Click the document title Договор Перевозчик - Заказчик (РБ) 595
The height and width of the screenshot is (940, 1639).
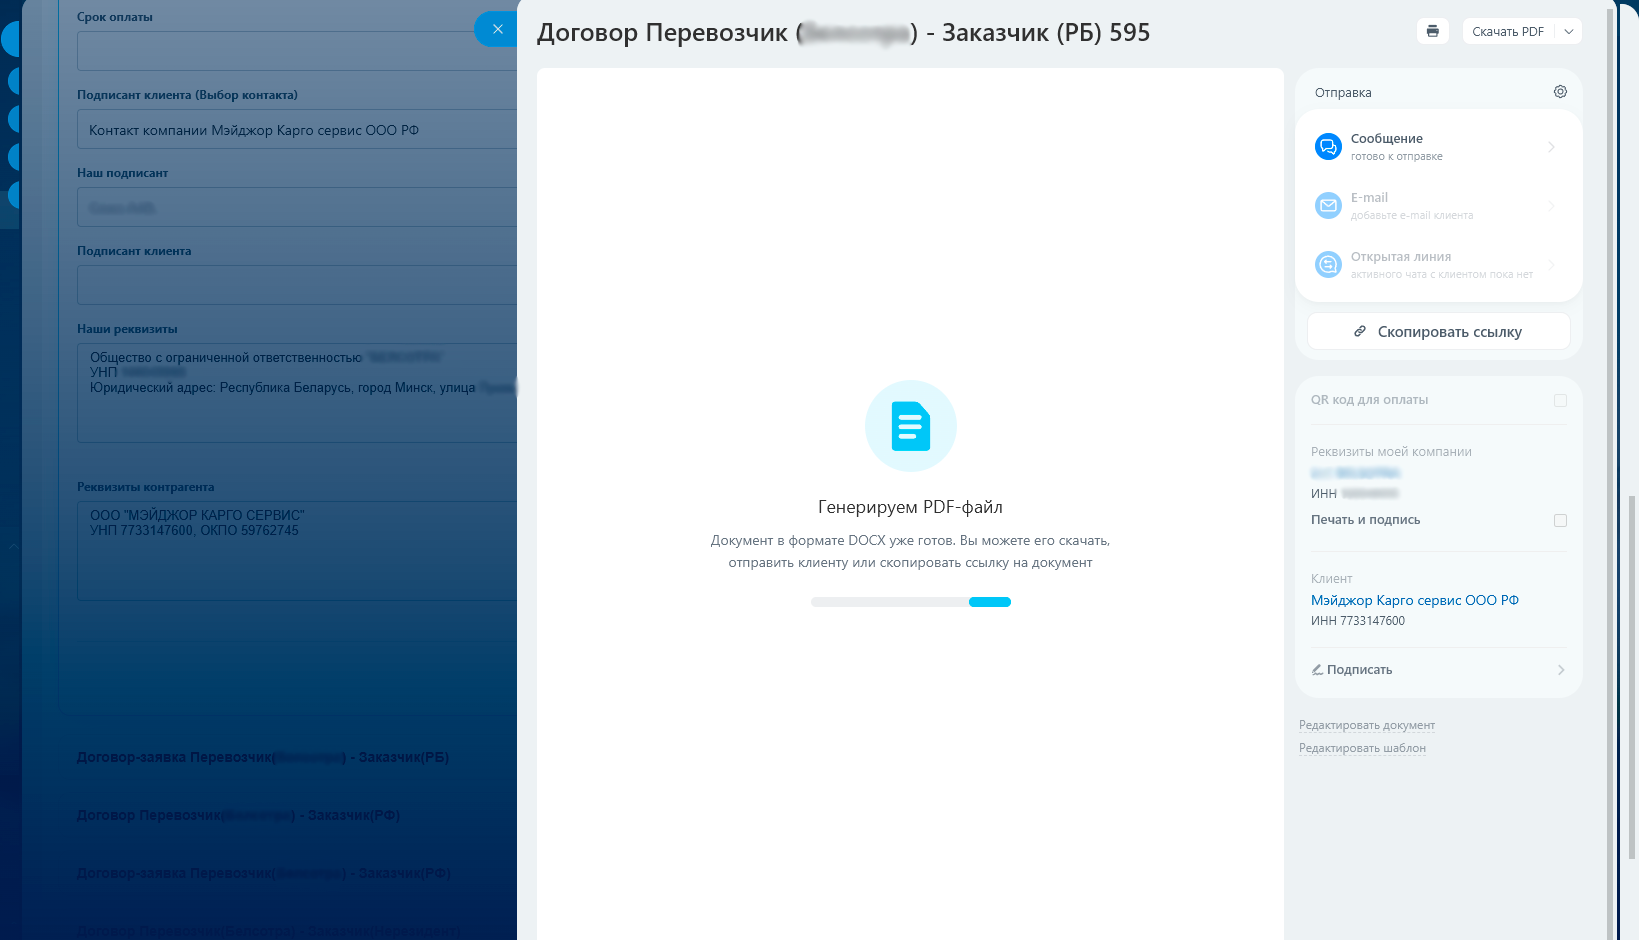tap(843, 32)
